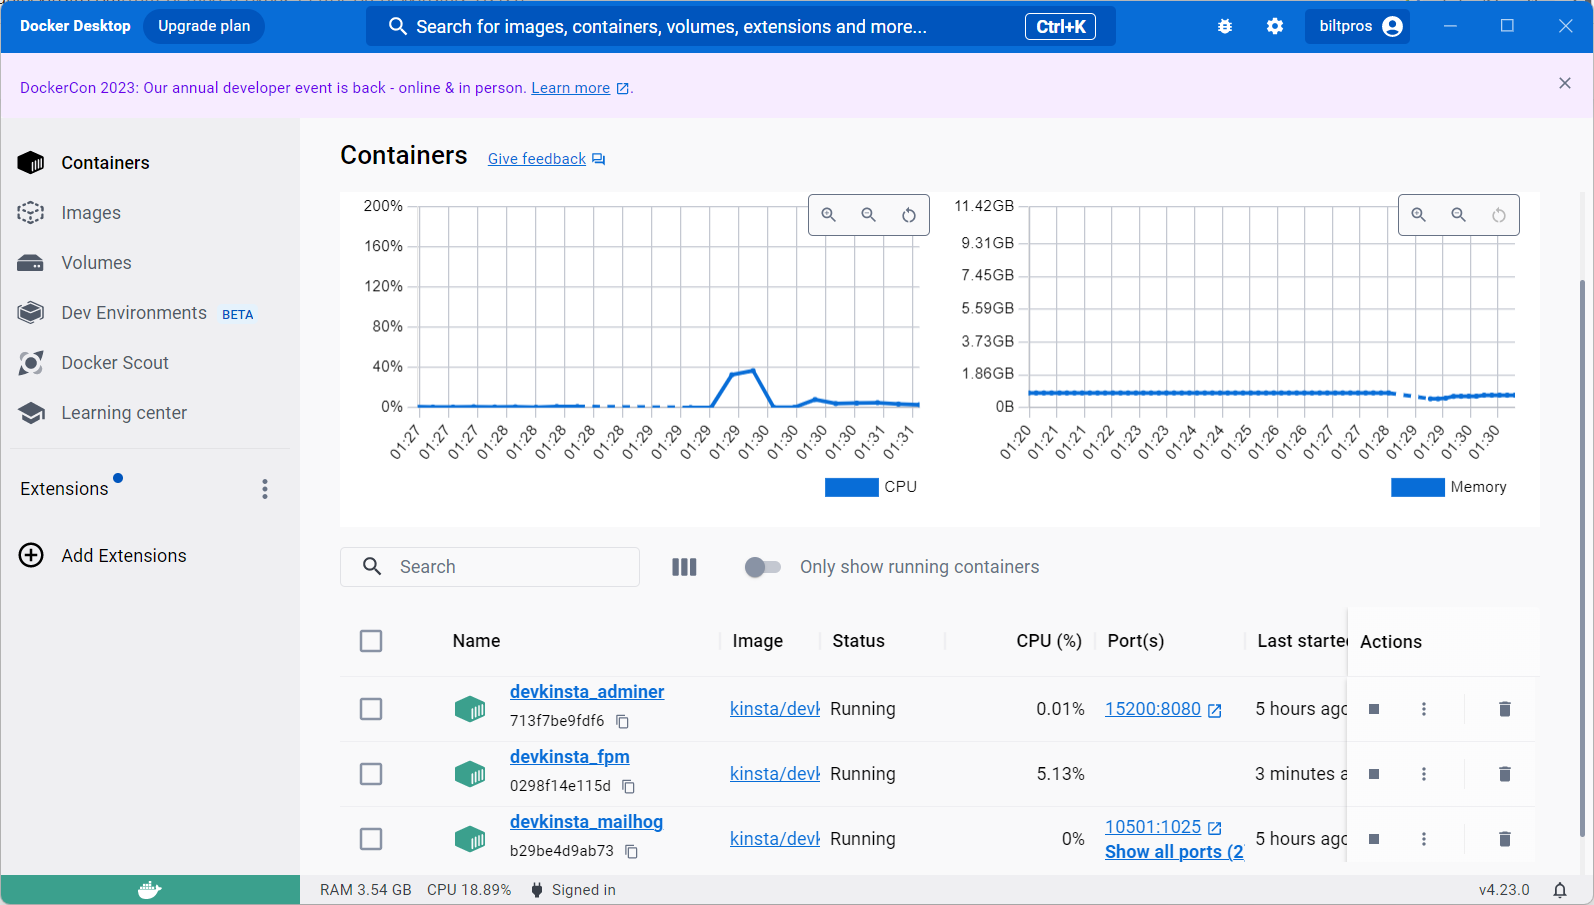
Task: Click the Containers cube icon in the sidebar
Action: click(x=31, y=163)
